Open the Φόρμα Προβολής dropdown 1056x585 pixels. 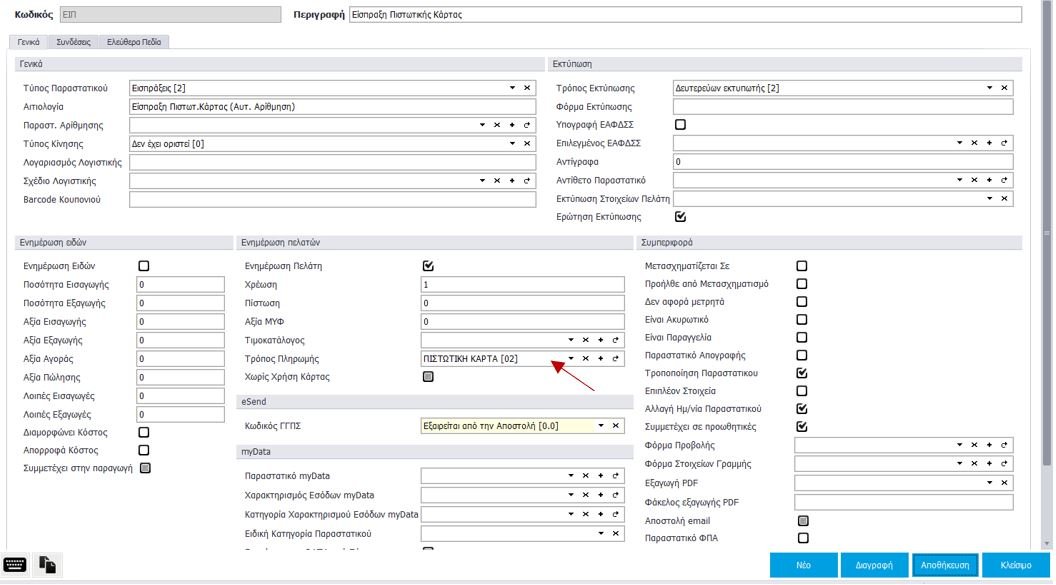pos(960,445)
